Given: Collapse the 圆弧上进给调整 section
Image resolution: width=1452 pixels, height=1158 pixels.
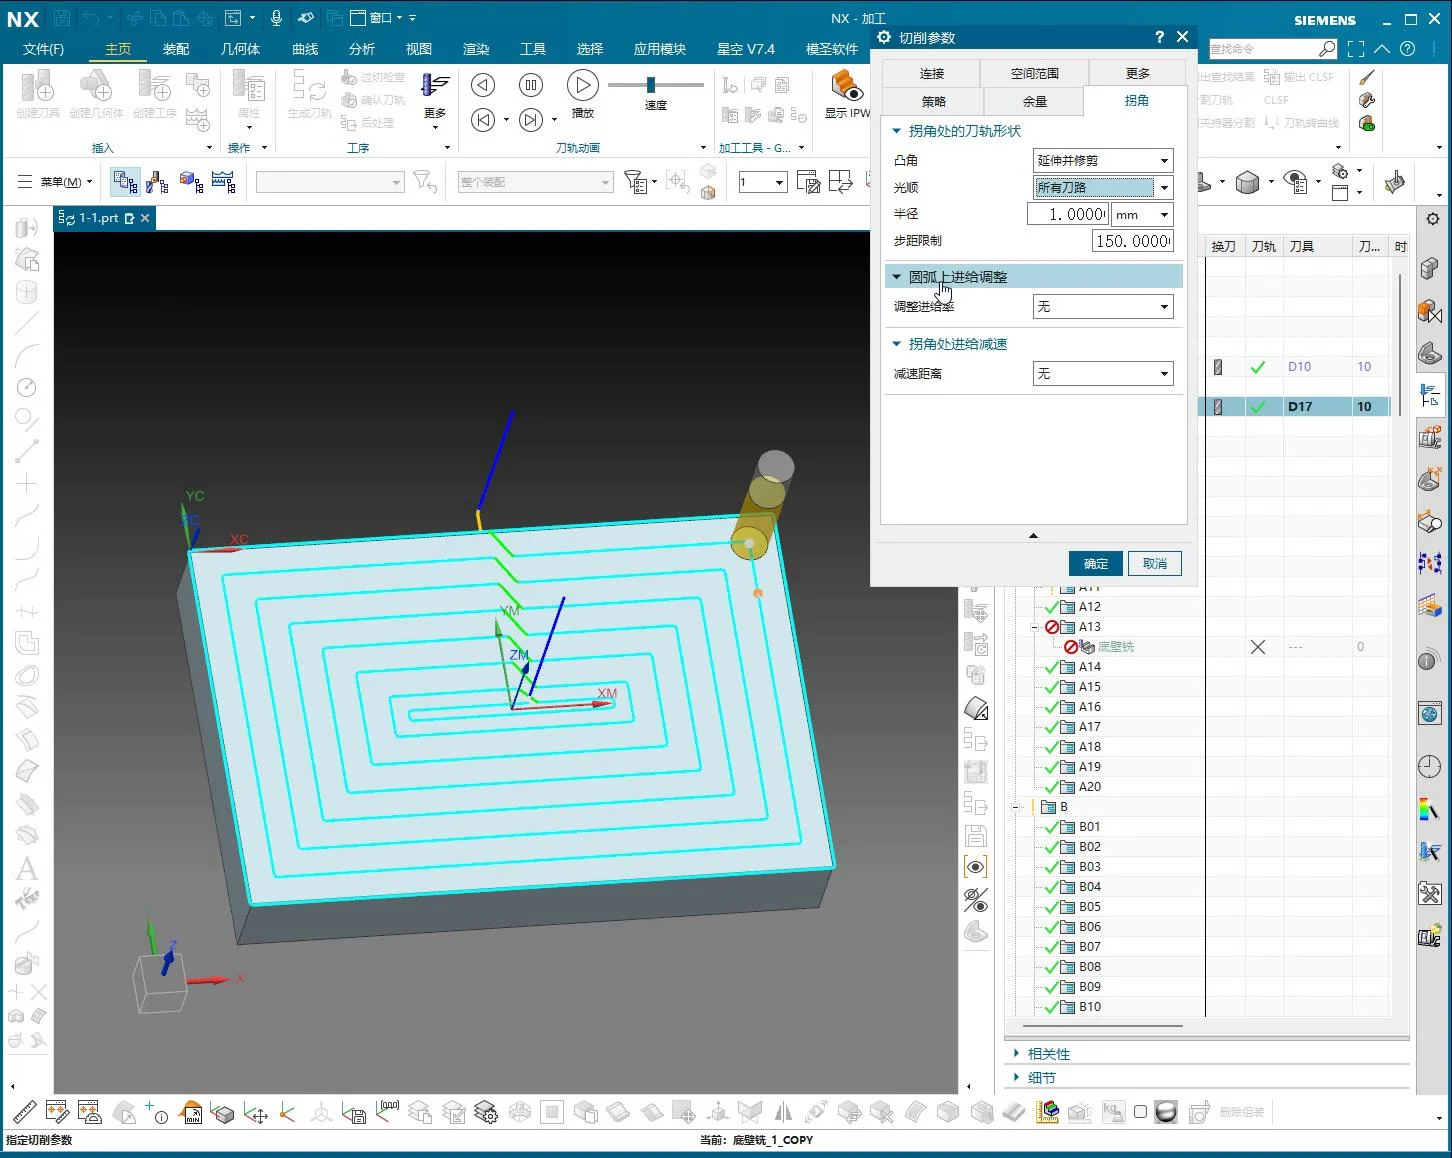Looking at the screenshot, I should [897, 276].
